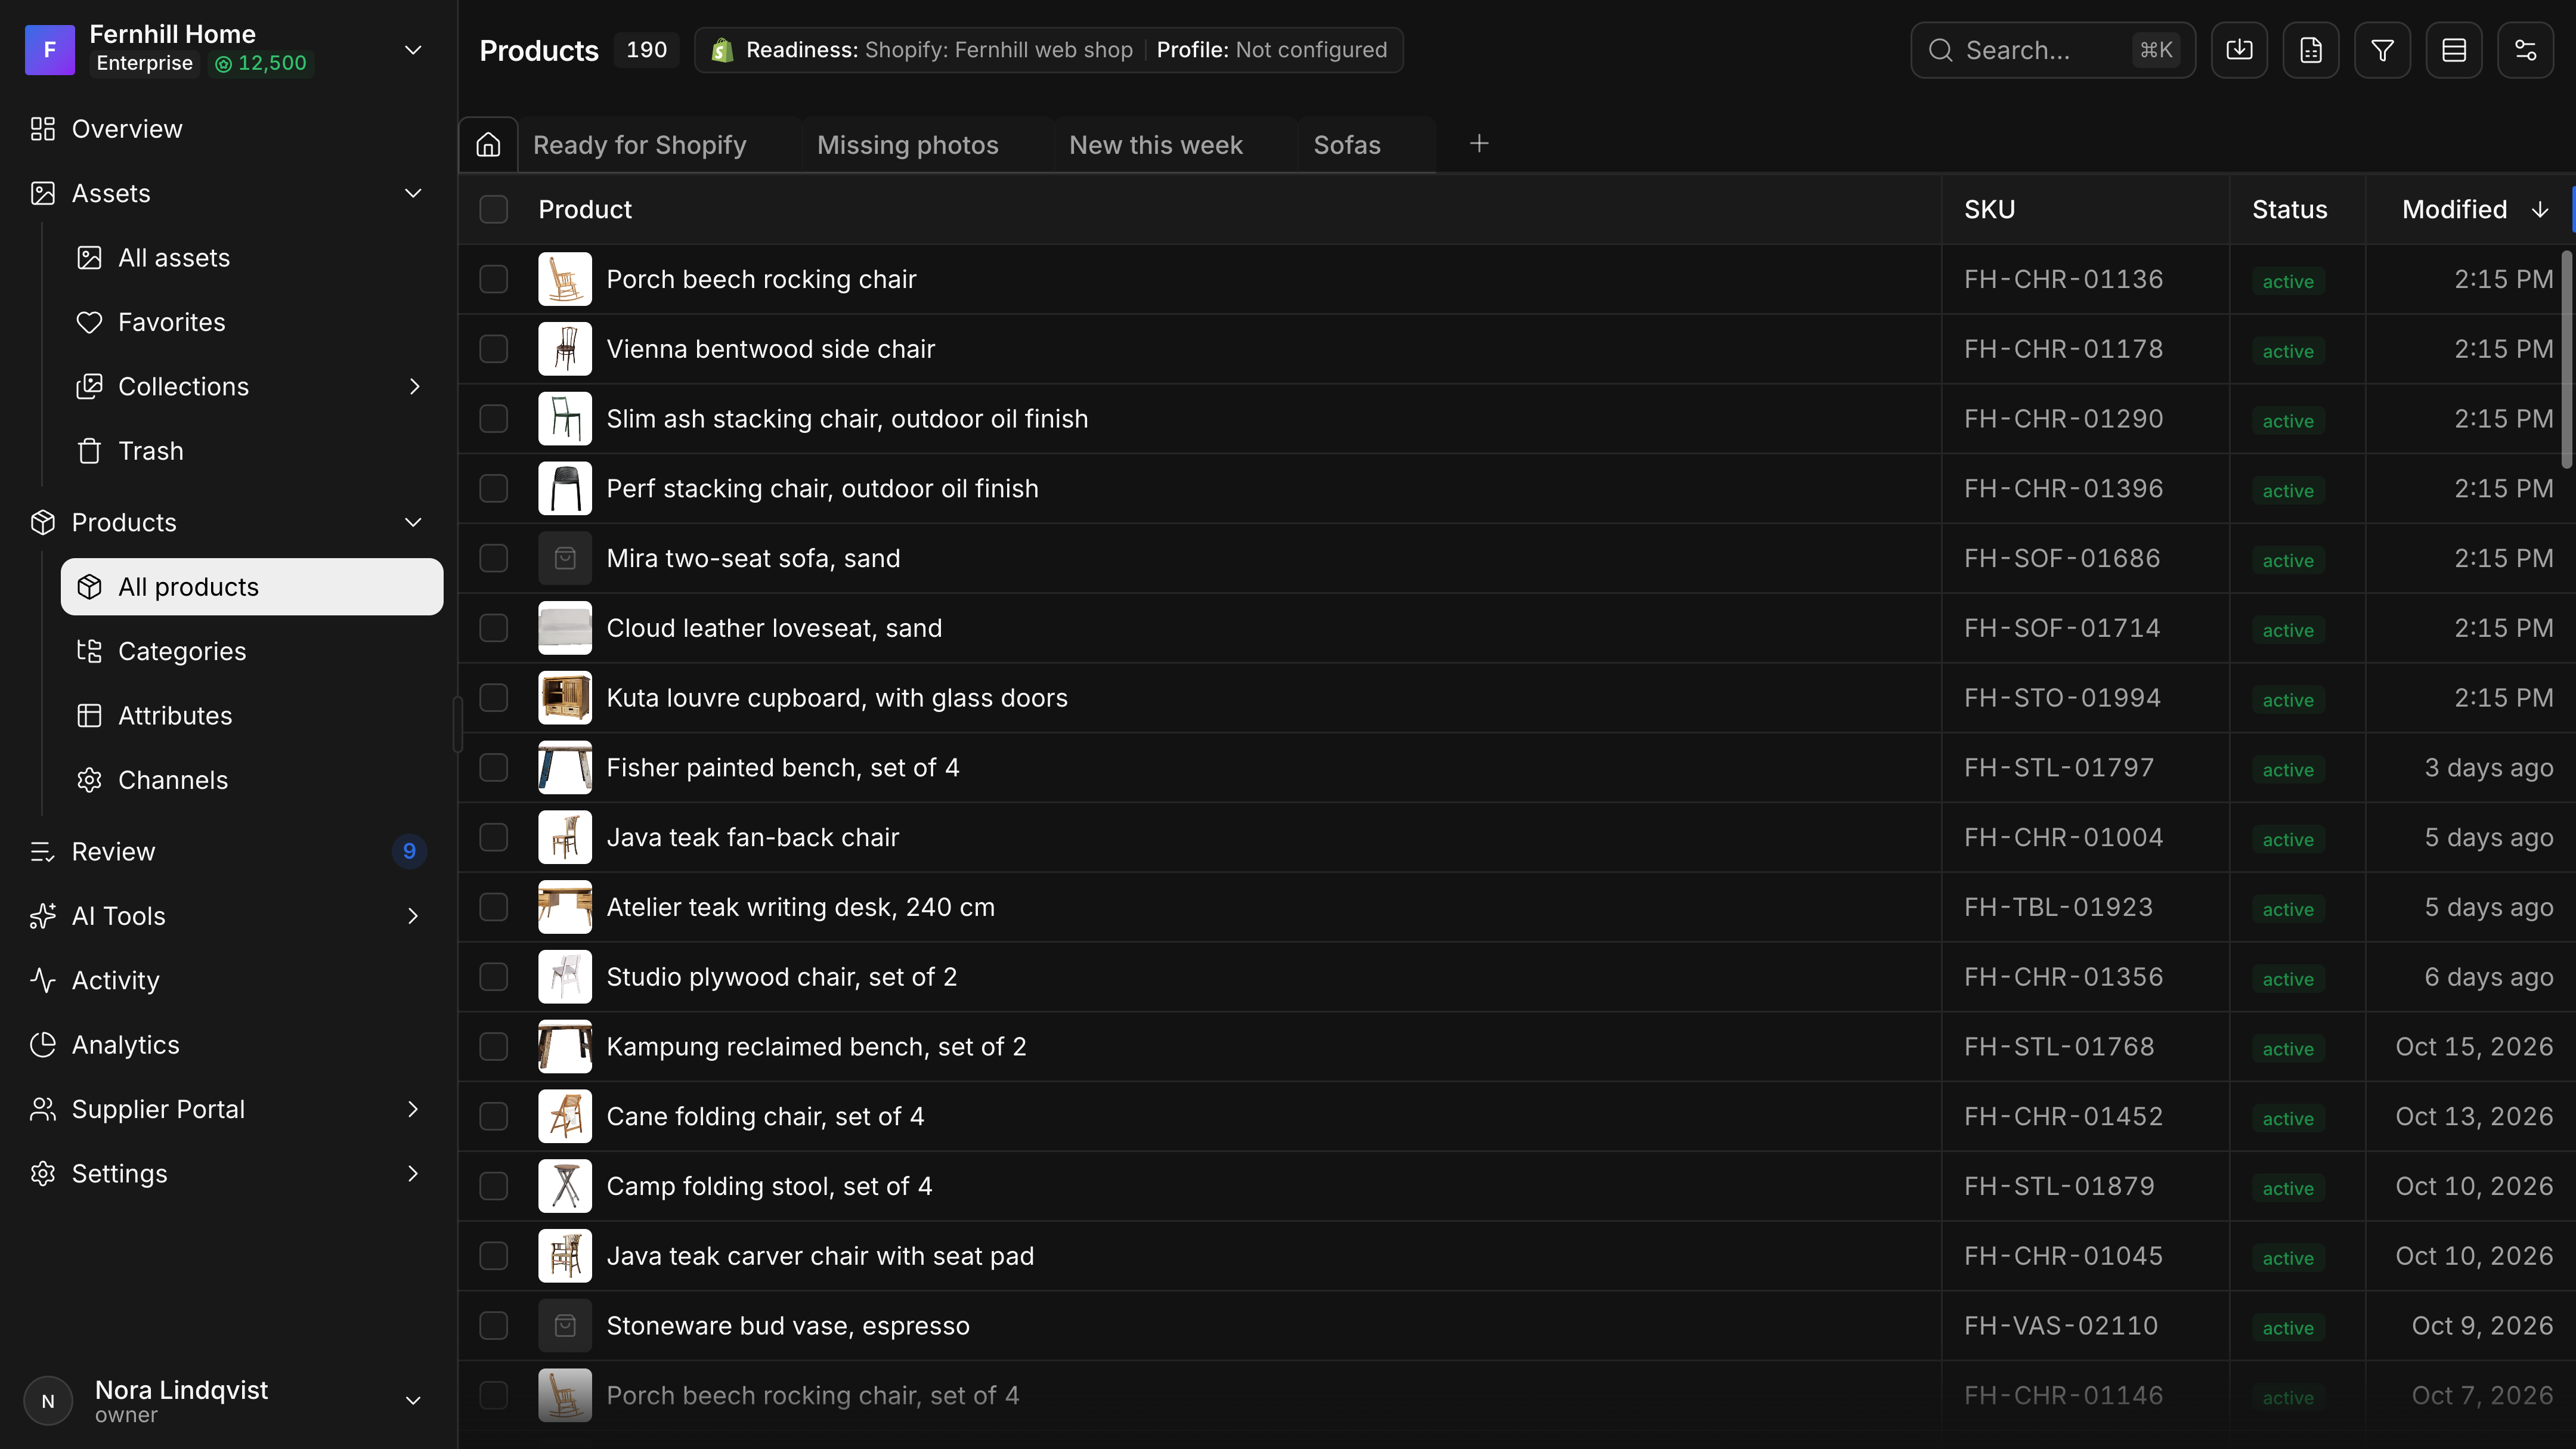Open Review queue in sidebar
The width and height of the screenshot is (2576, 1449).
point(229,852)
